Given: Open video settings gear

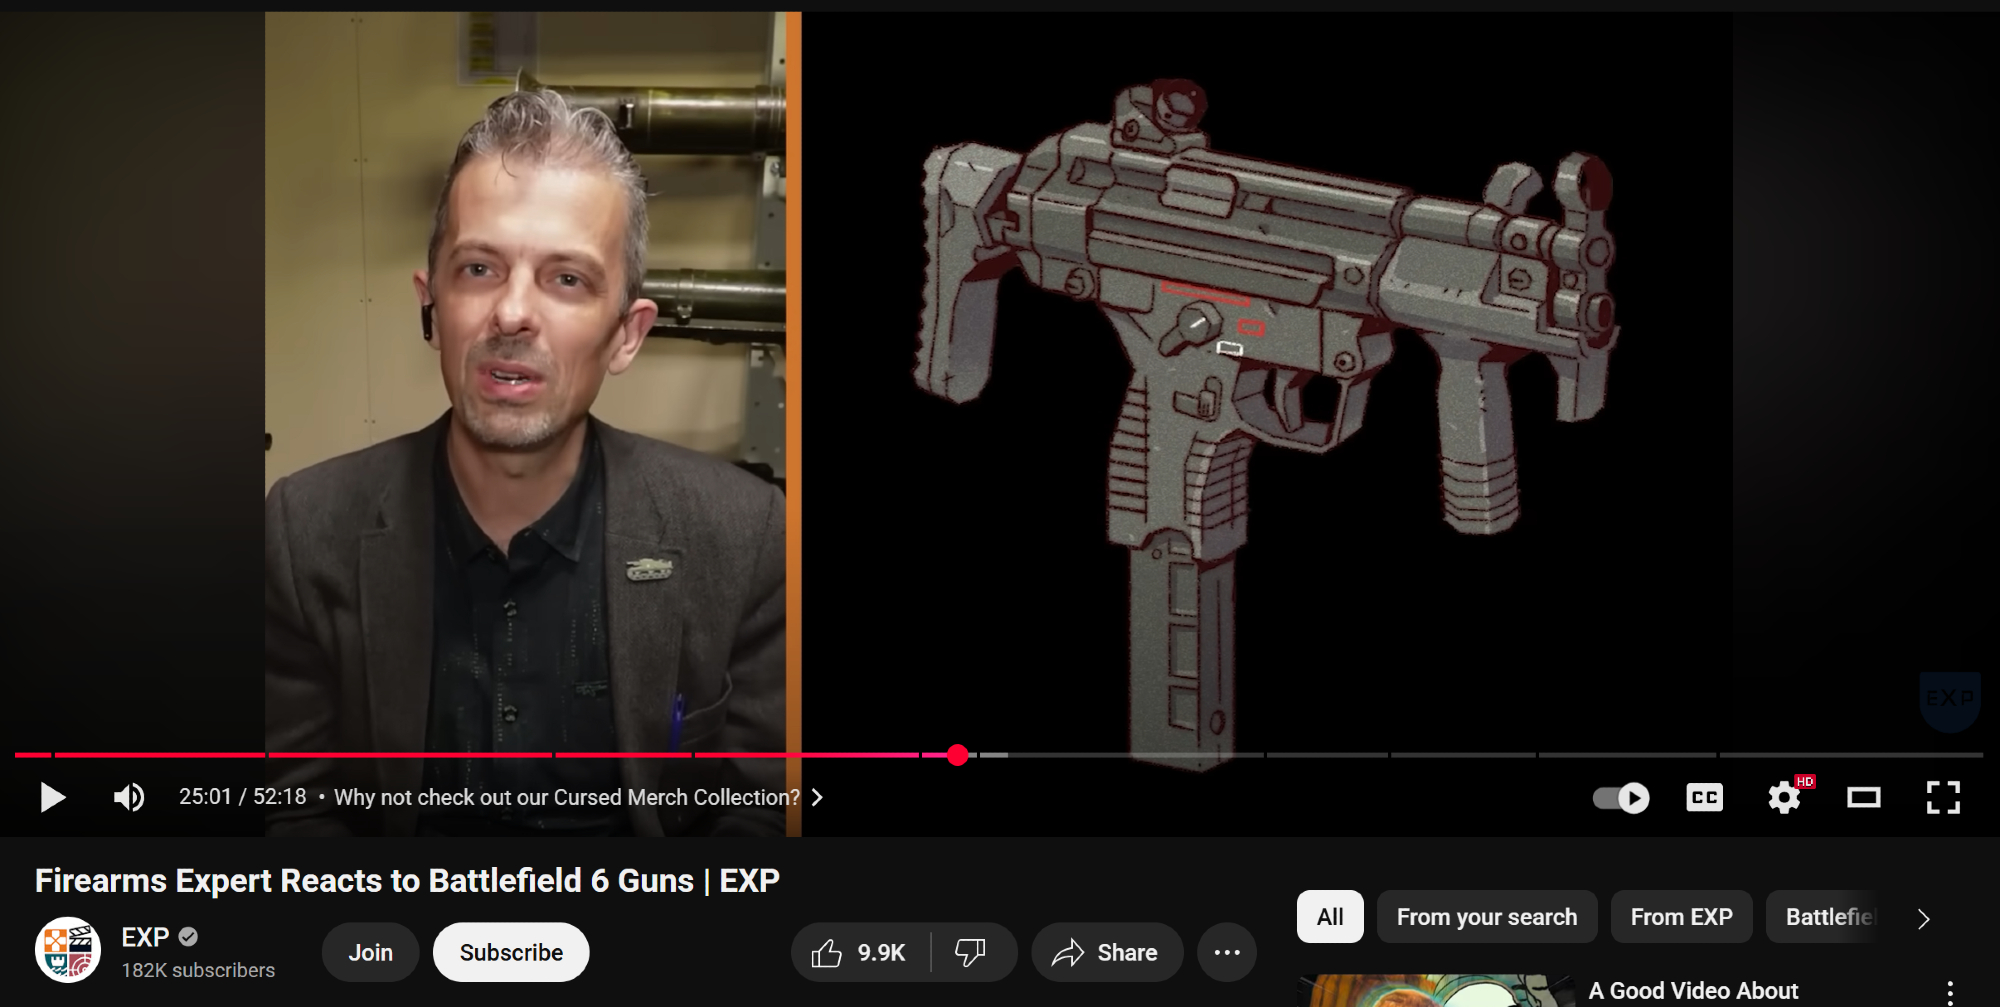Looking at the screenshot, I should coord(1784,797).
